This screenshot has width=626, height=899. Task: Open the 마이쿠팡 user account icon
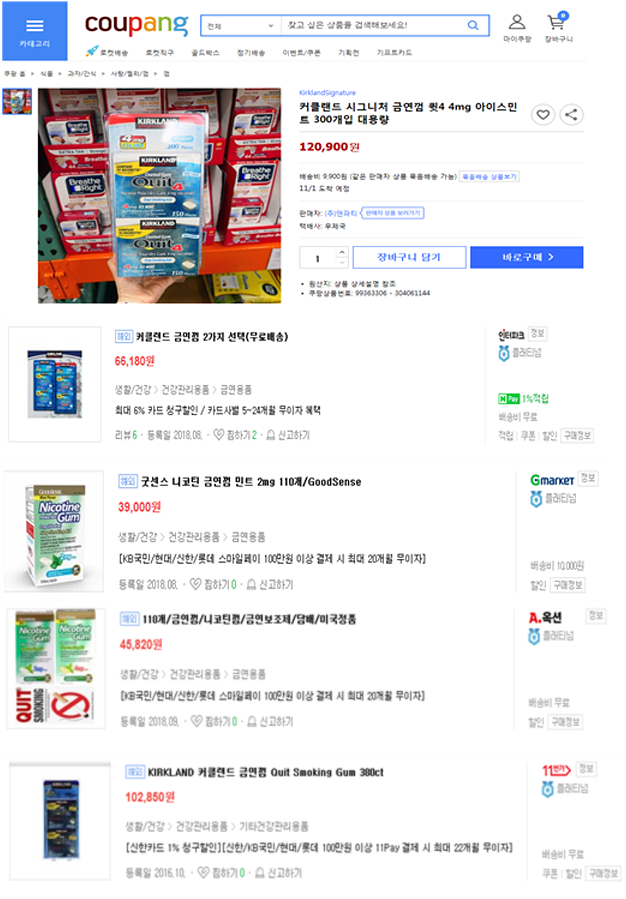[517, 28]
